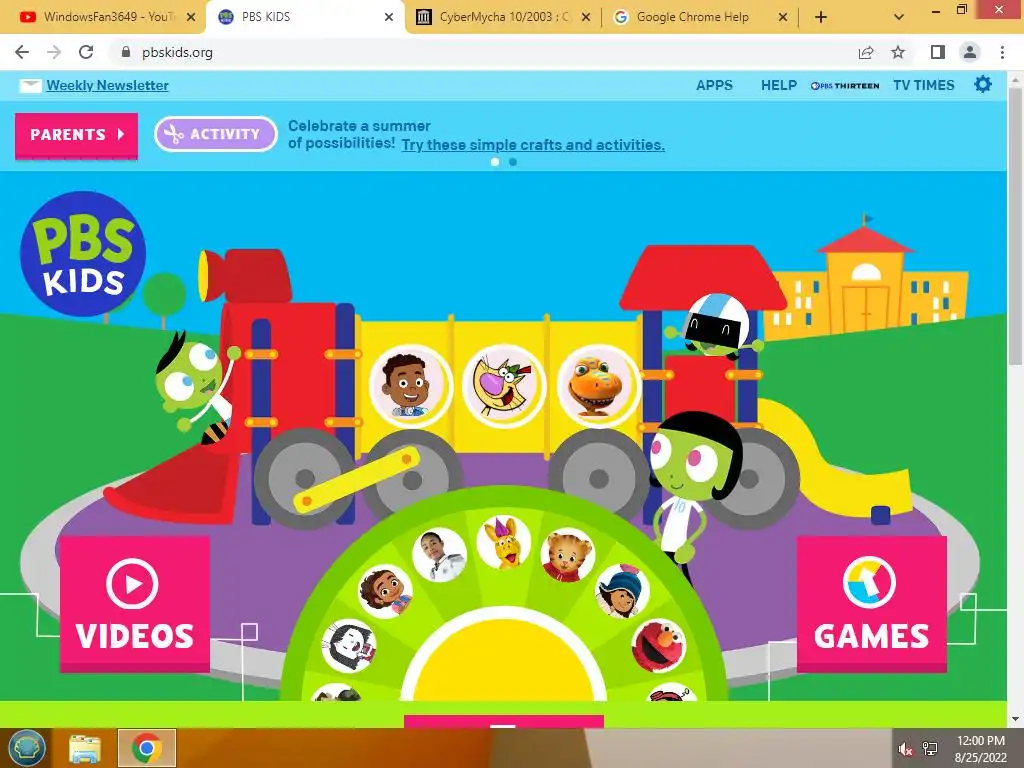This screenshot has width=1024, height=768.
Task: Click the character wearing a helmet
Action: coord(715,325)
